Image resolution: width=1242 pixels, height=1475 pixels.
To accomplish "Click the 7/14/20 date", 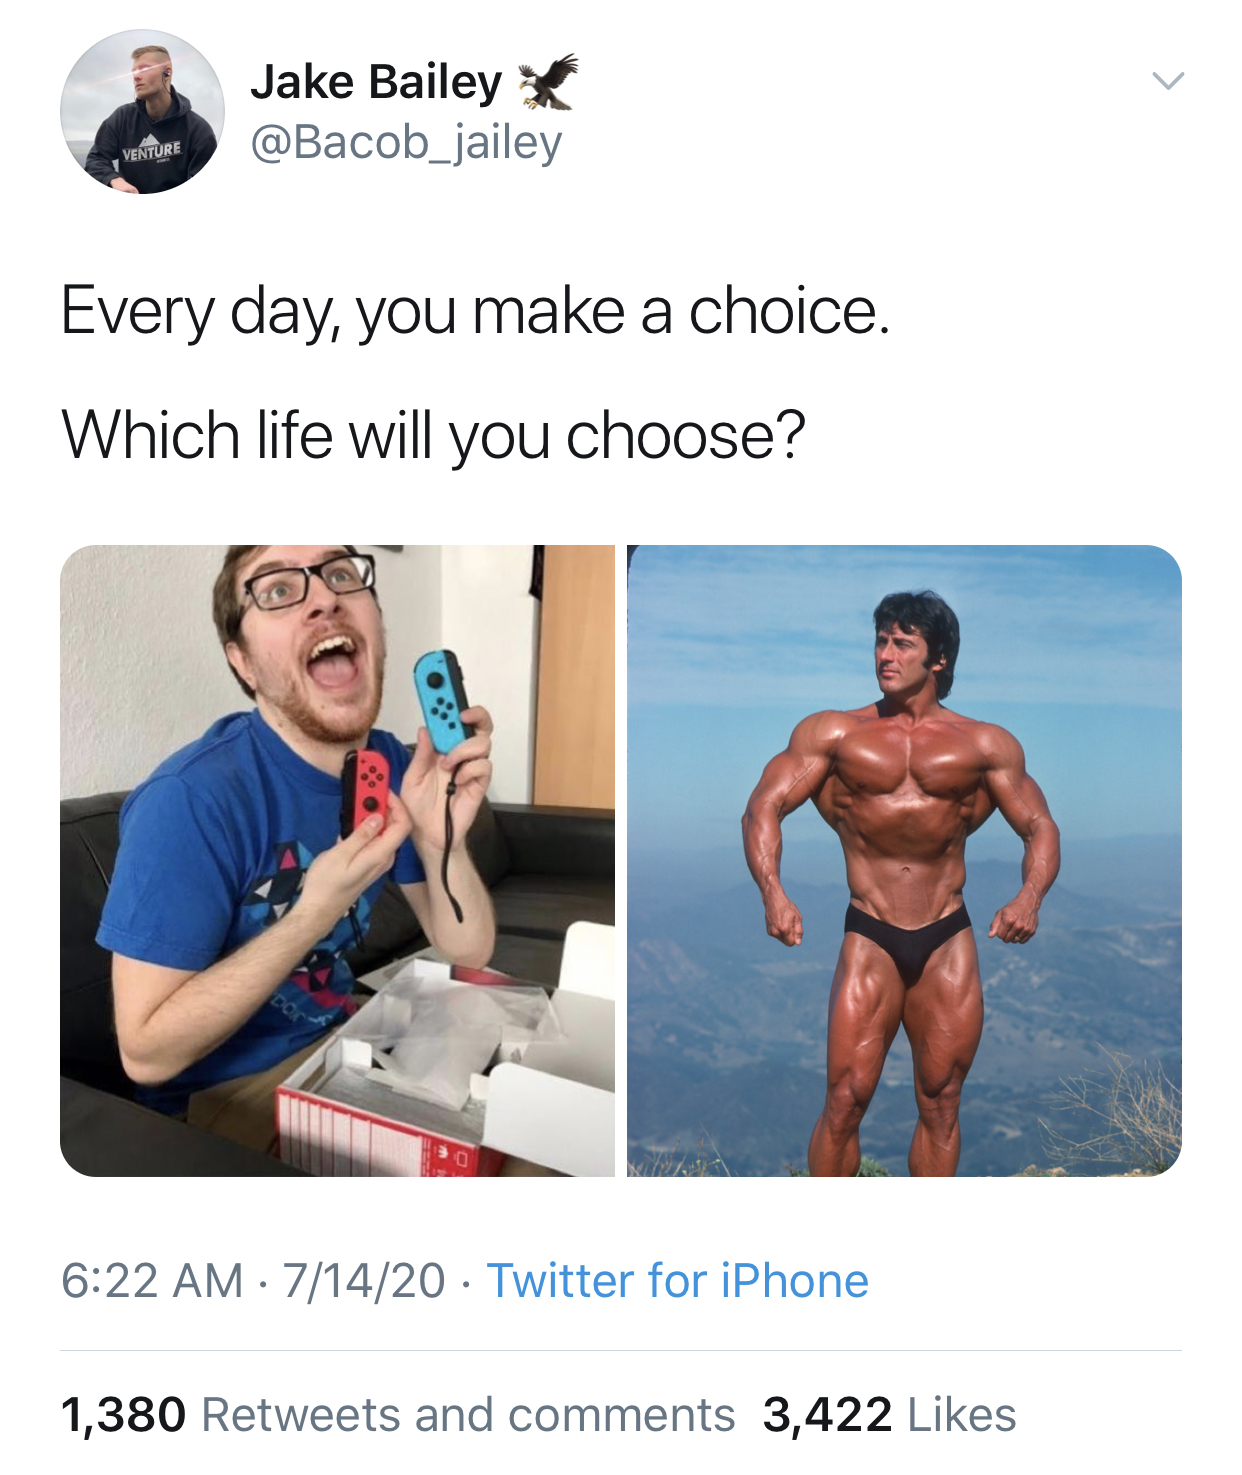I will click(364, 1281).
